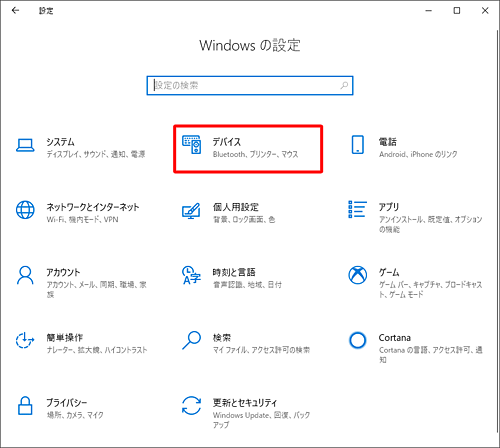The width and height of the screenshot is (500, 448).
Task: Open the Apps list icon
Action: 357,209
